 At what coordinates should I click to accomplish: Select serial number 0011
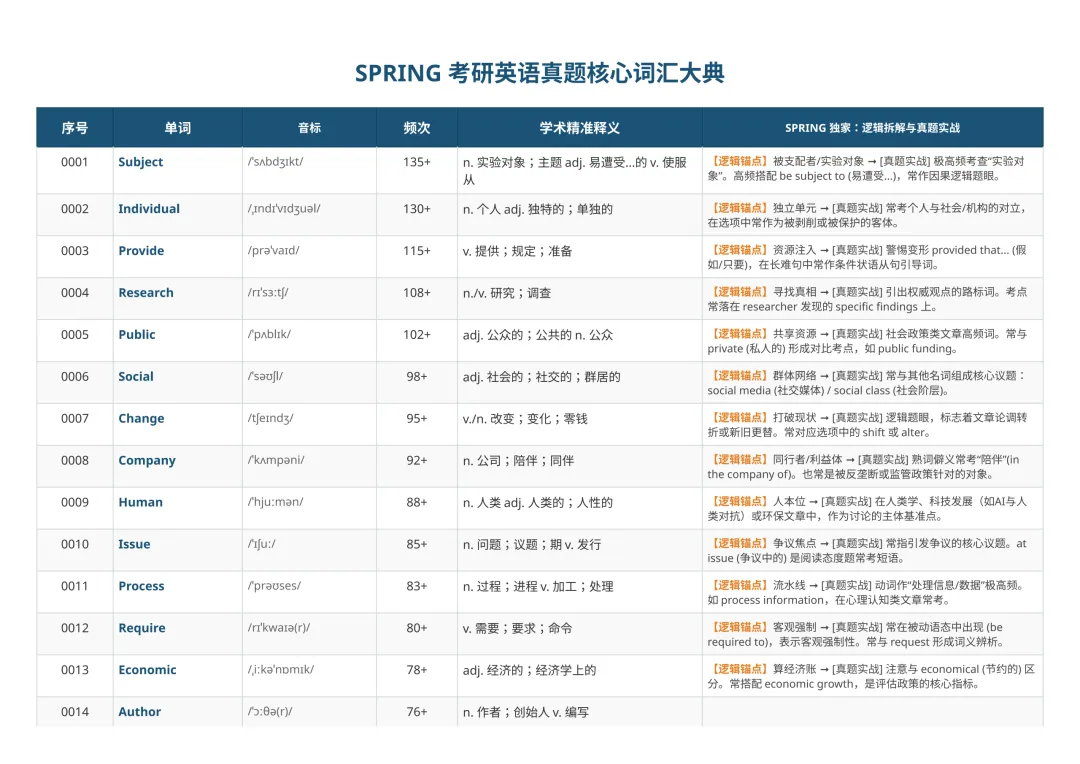[x=74, y=586]
